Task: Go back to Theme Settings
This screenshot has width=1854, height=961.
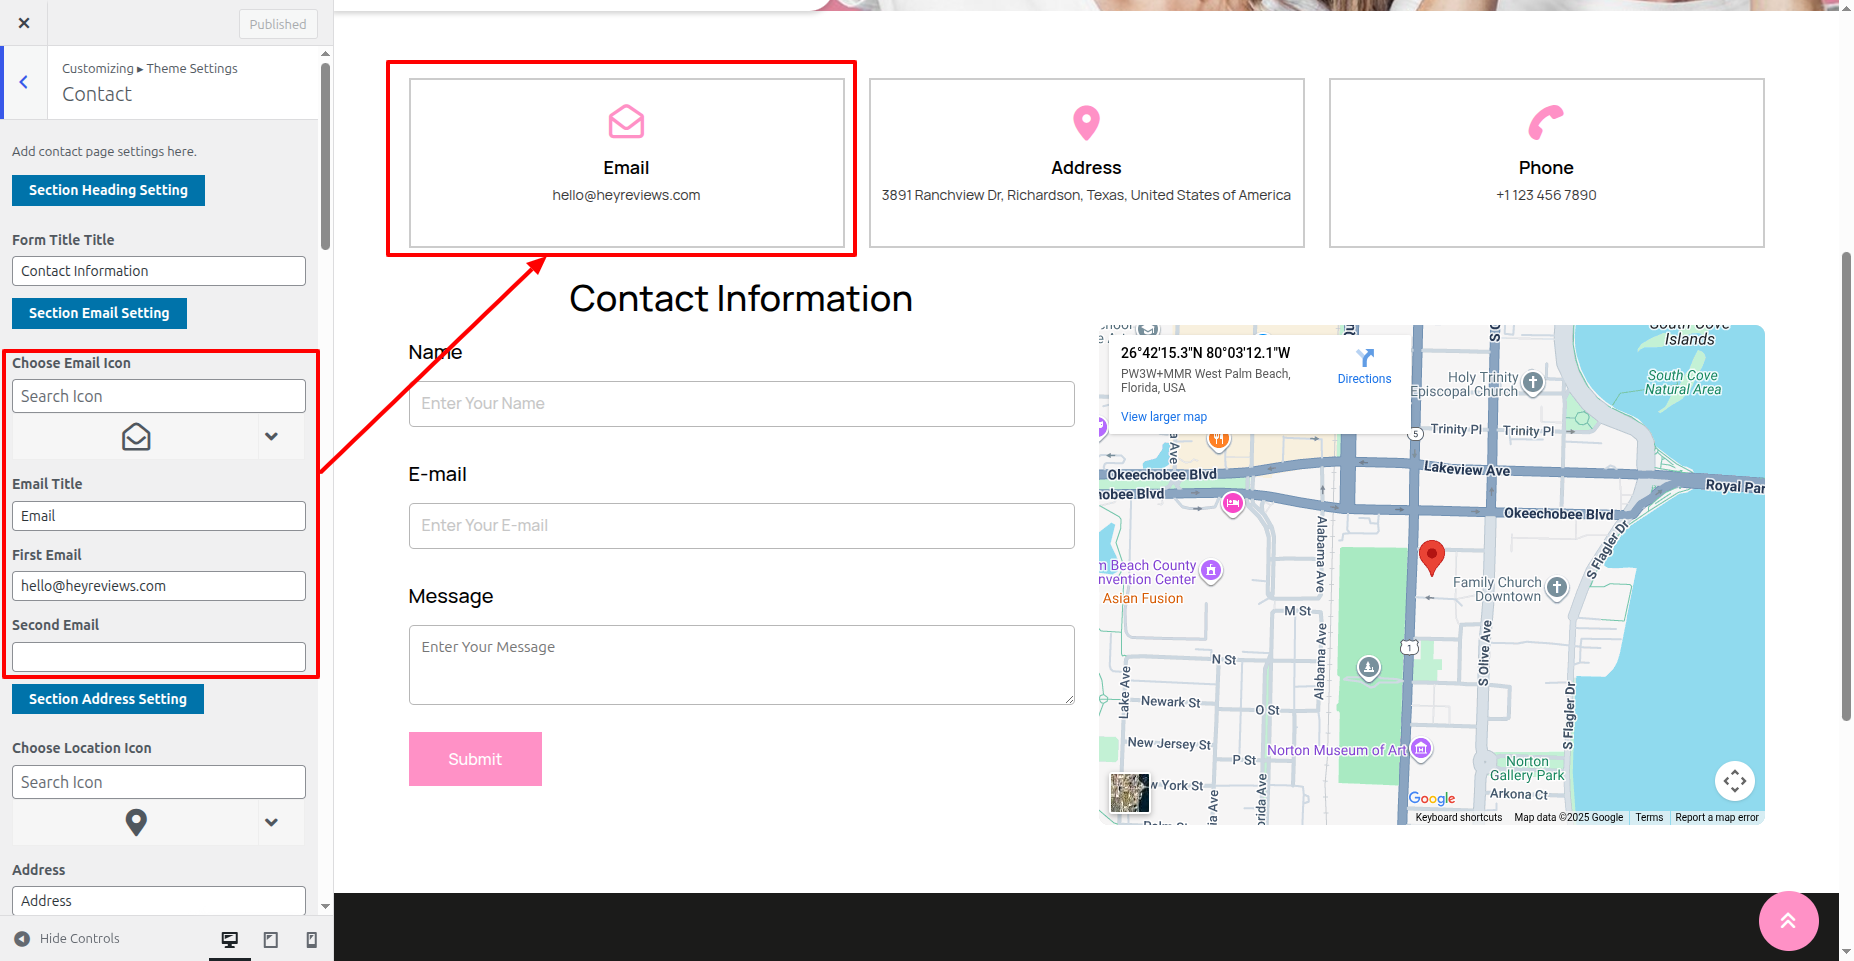Action: pos(24,82)
